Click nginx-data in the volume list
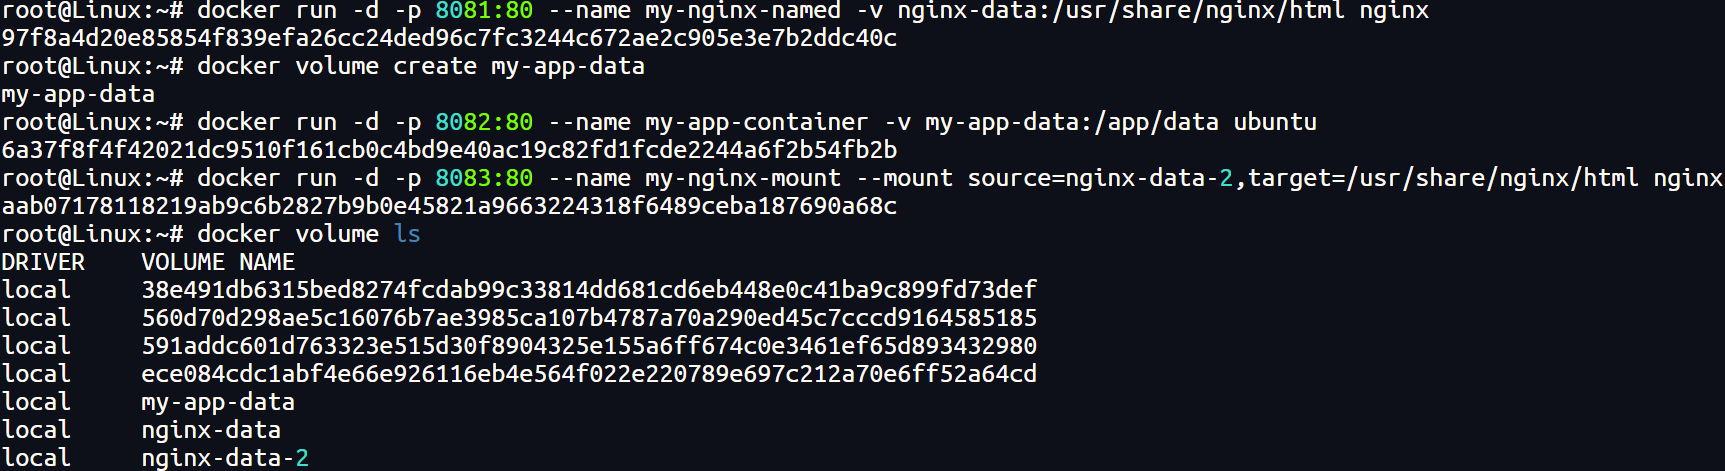 point(211,430)
